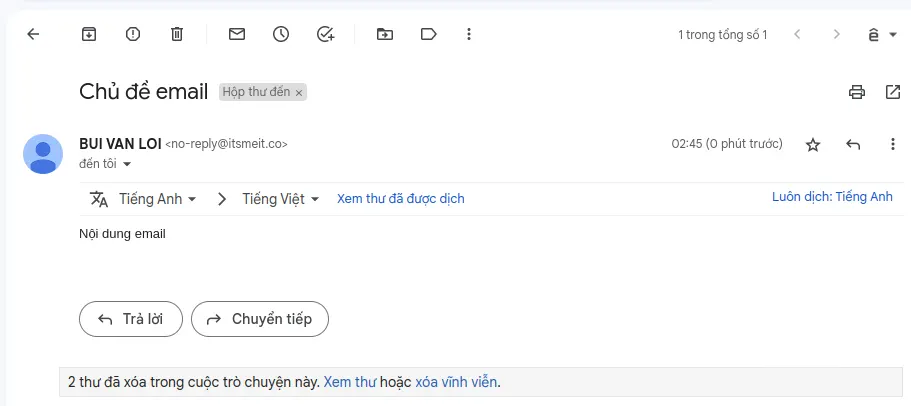Delete the email with the trash icon
Screen dimensions: 911x406
point(177,34)
